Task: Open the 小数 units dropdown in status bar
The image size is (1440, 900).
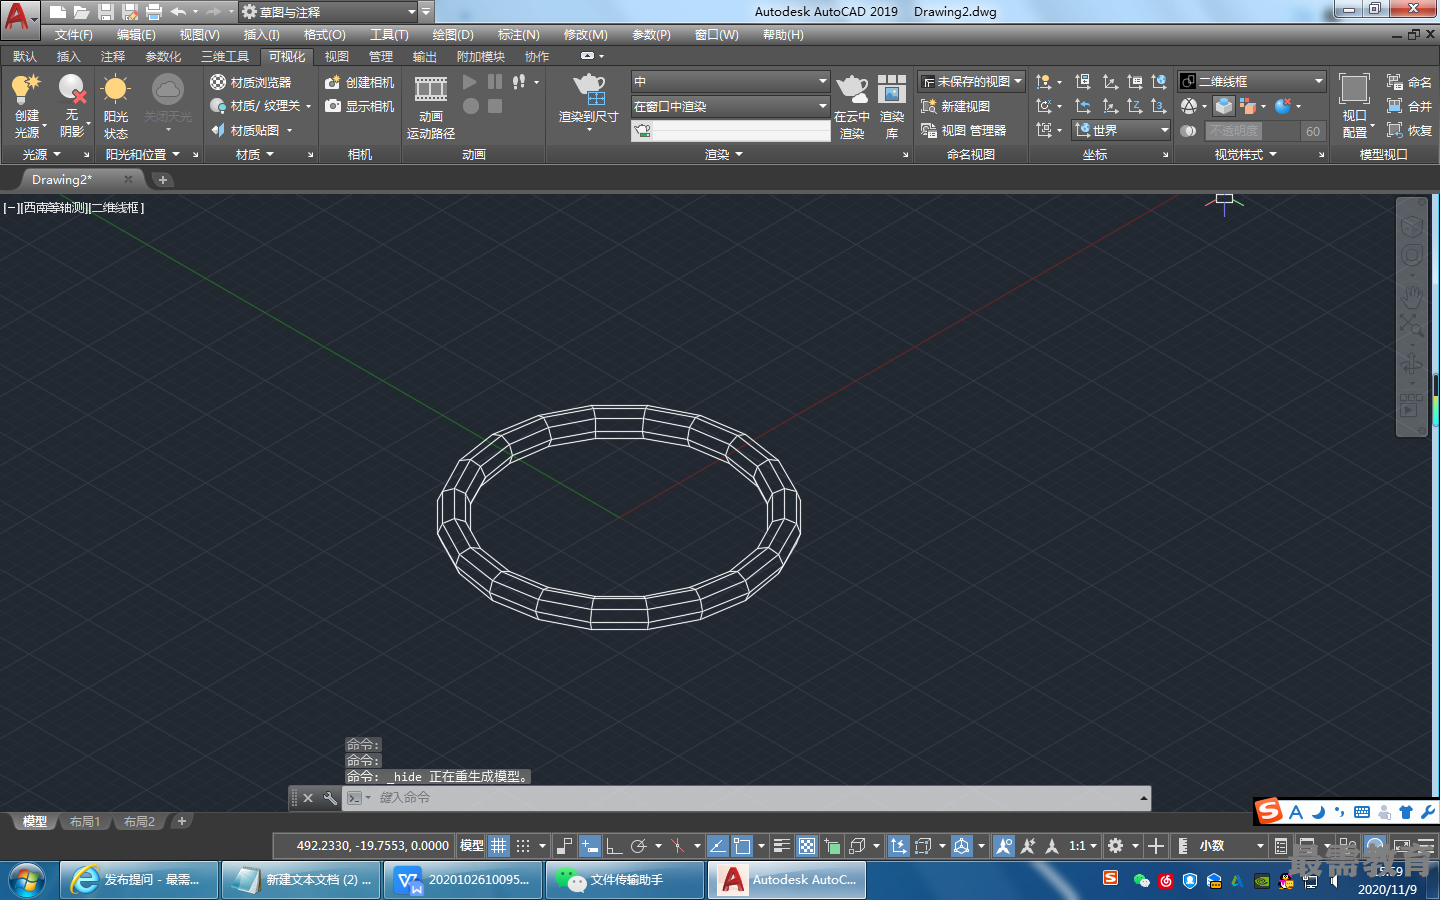Action: (1231, 846)
